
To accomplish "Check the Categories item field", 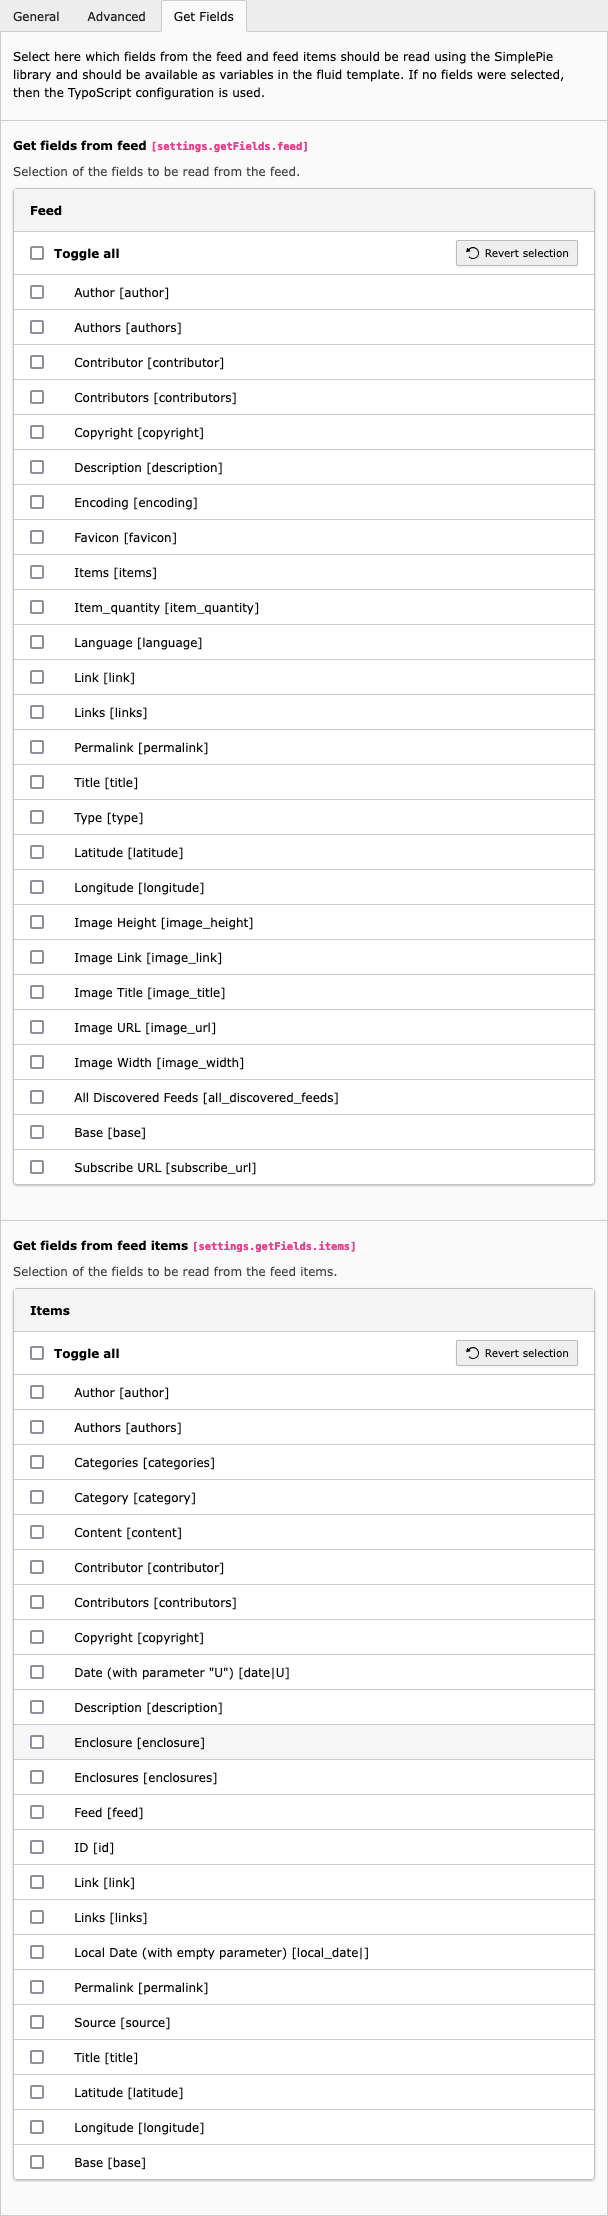I will 38,1461.
